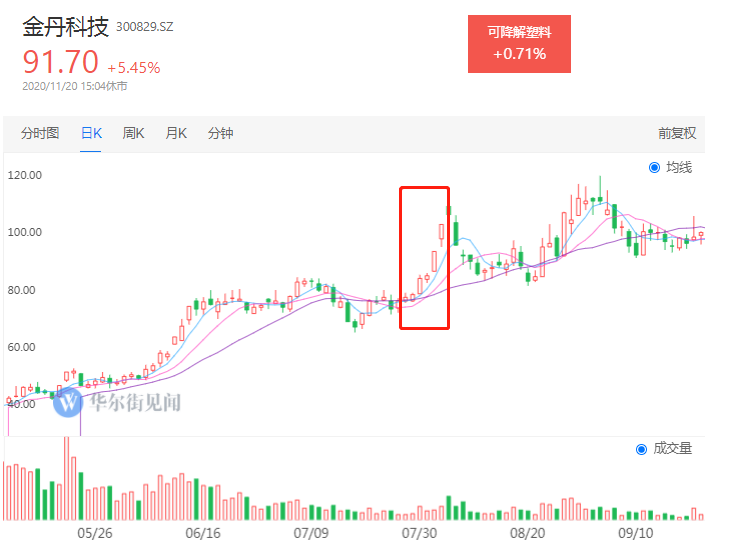Click the tallest volume bar near 05/26

[x=67, y=478]
